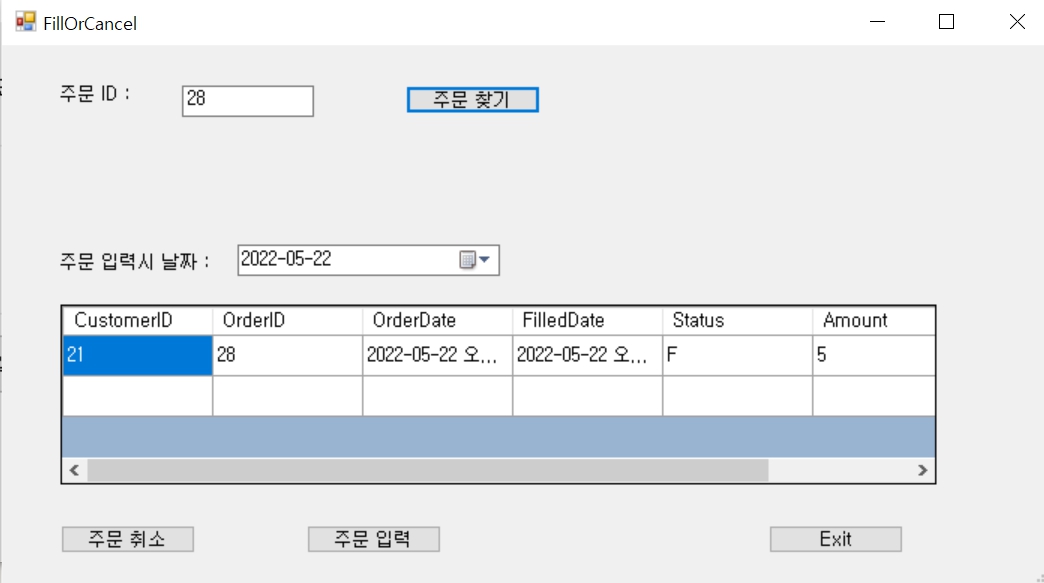Click the Exit button
1044x583 pixels.
pyautogui.click(x=835, y=538)
